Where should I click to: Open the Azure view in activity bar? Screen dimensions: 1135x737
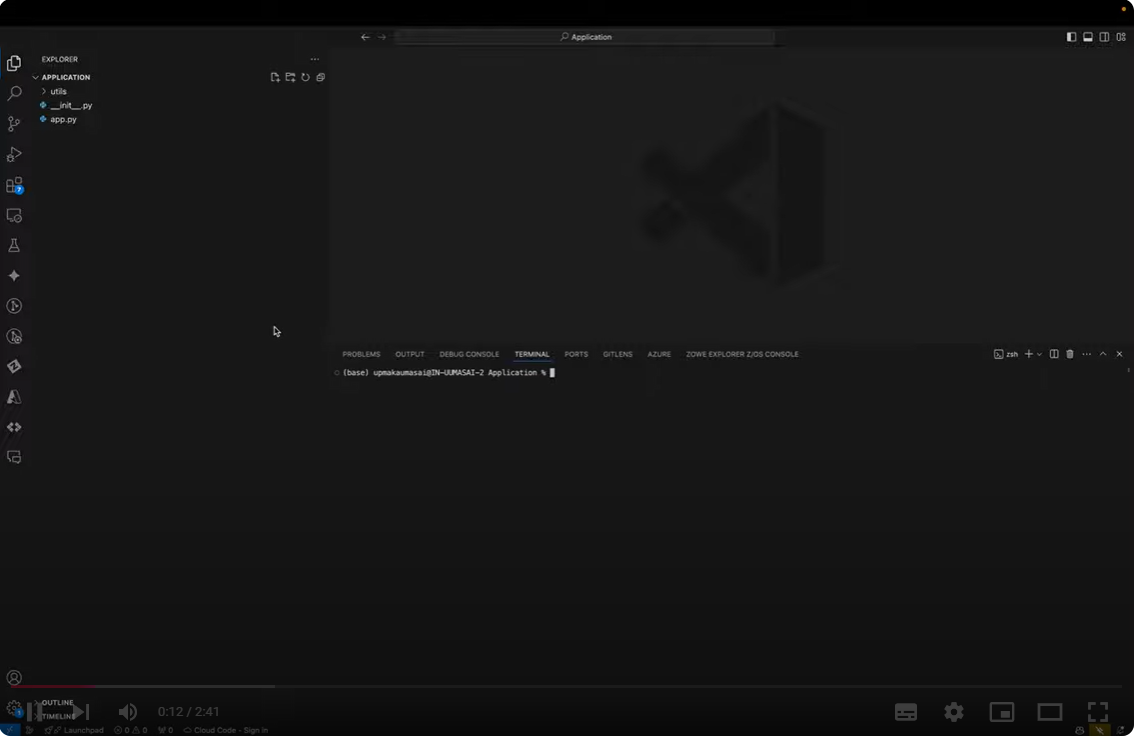click(x=14, y=397)
